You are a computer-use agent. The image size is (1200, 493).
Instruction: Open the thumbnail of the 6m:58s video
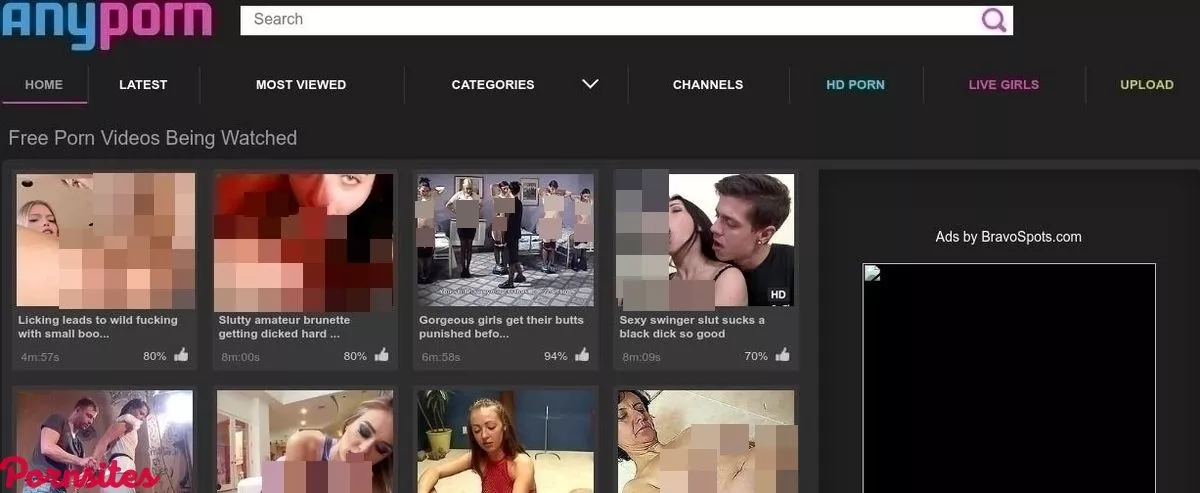[505, 240]
